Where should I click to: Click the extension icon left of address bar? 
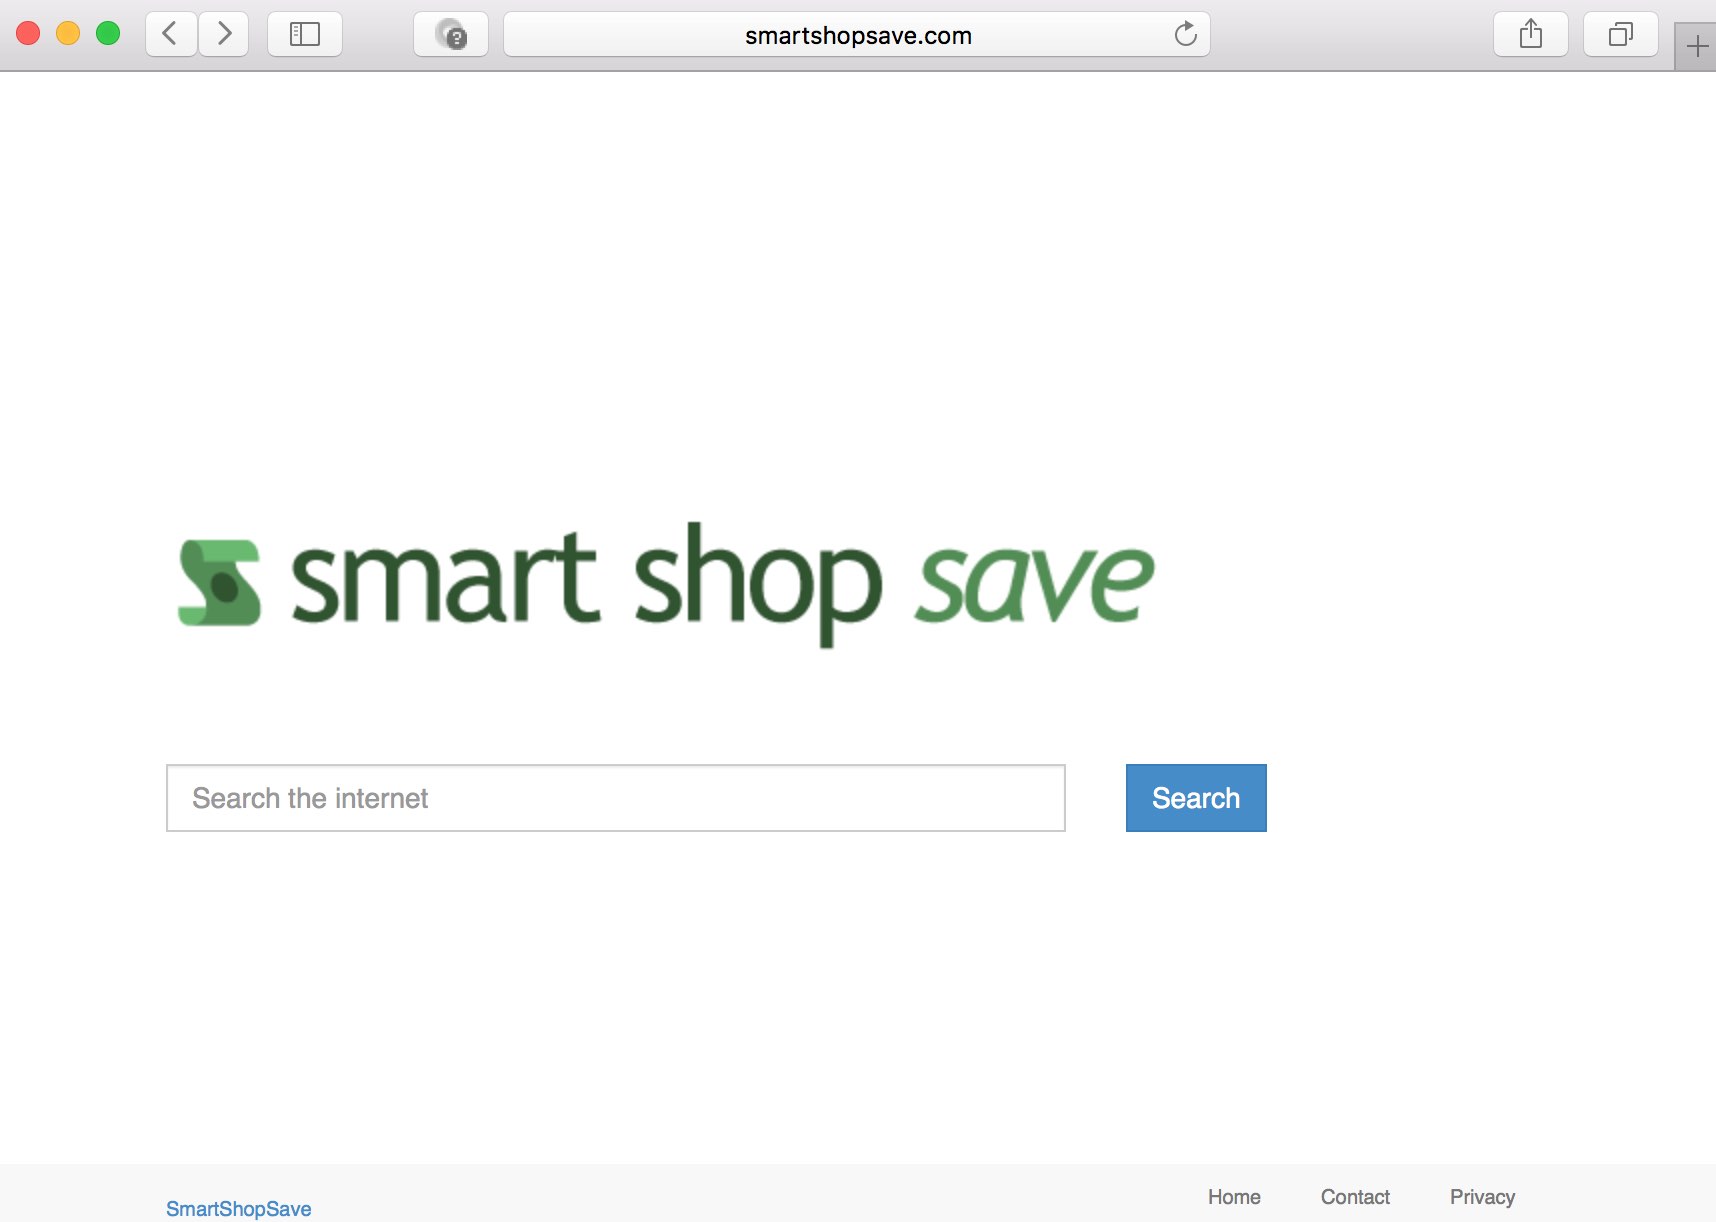[451, 35]
